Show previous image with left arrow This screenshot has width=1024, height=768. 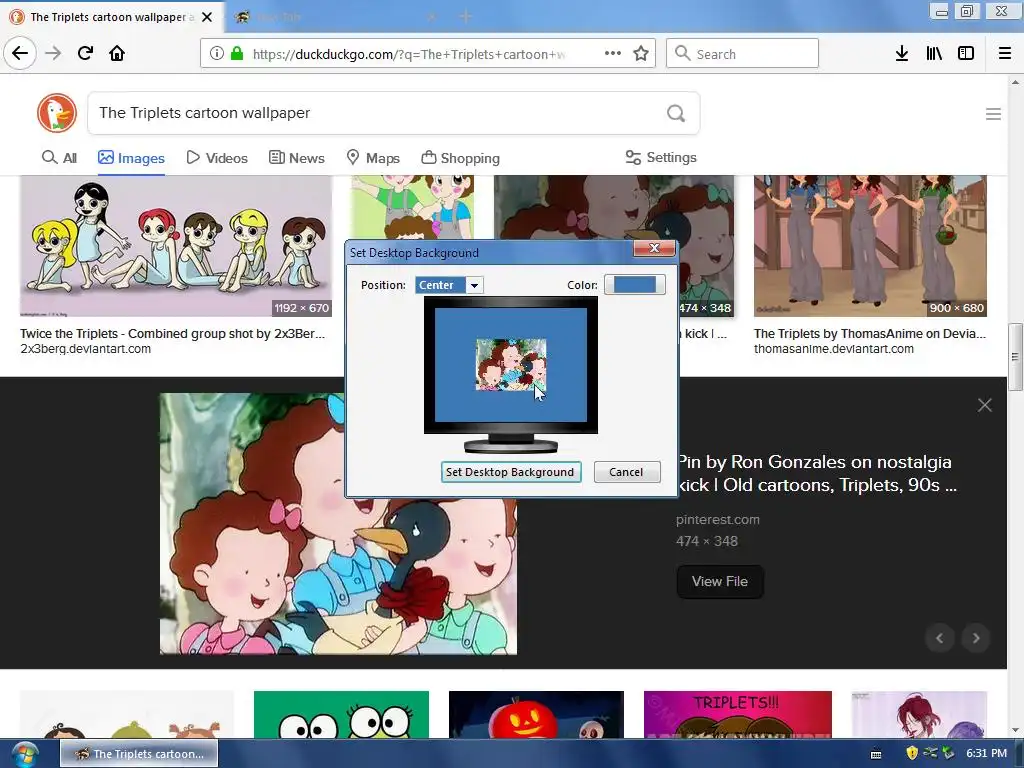click(x=940, y=638)
